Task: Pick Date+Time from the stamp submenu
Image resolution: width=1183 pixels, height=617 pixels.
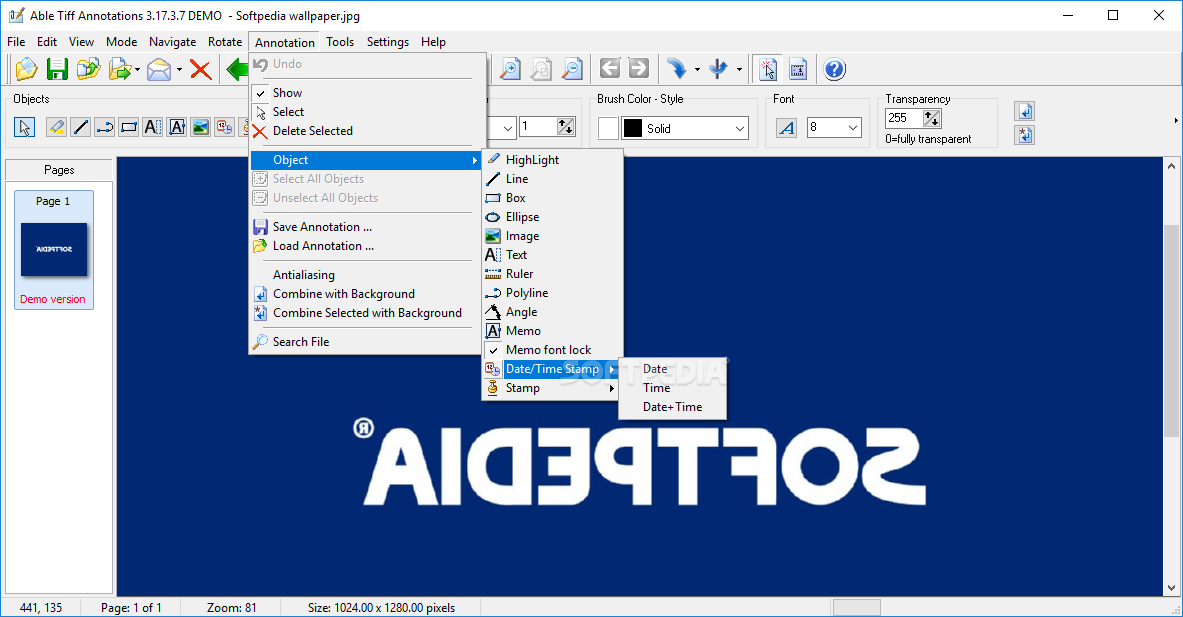Action: [672, 407]
